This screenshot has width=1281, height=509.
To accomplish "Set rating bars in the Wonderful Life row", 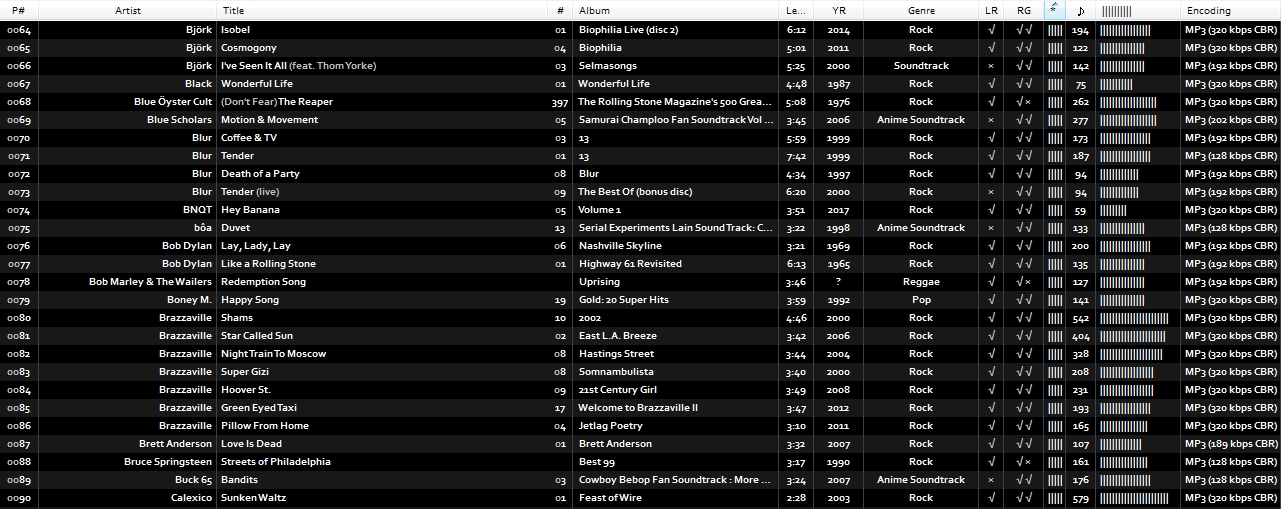I will tap(1055, 84).
